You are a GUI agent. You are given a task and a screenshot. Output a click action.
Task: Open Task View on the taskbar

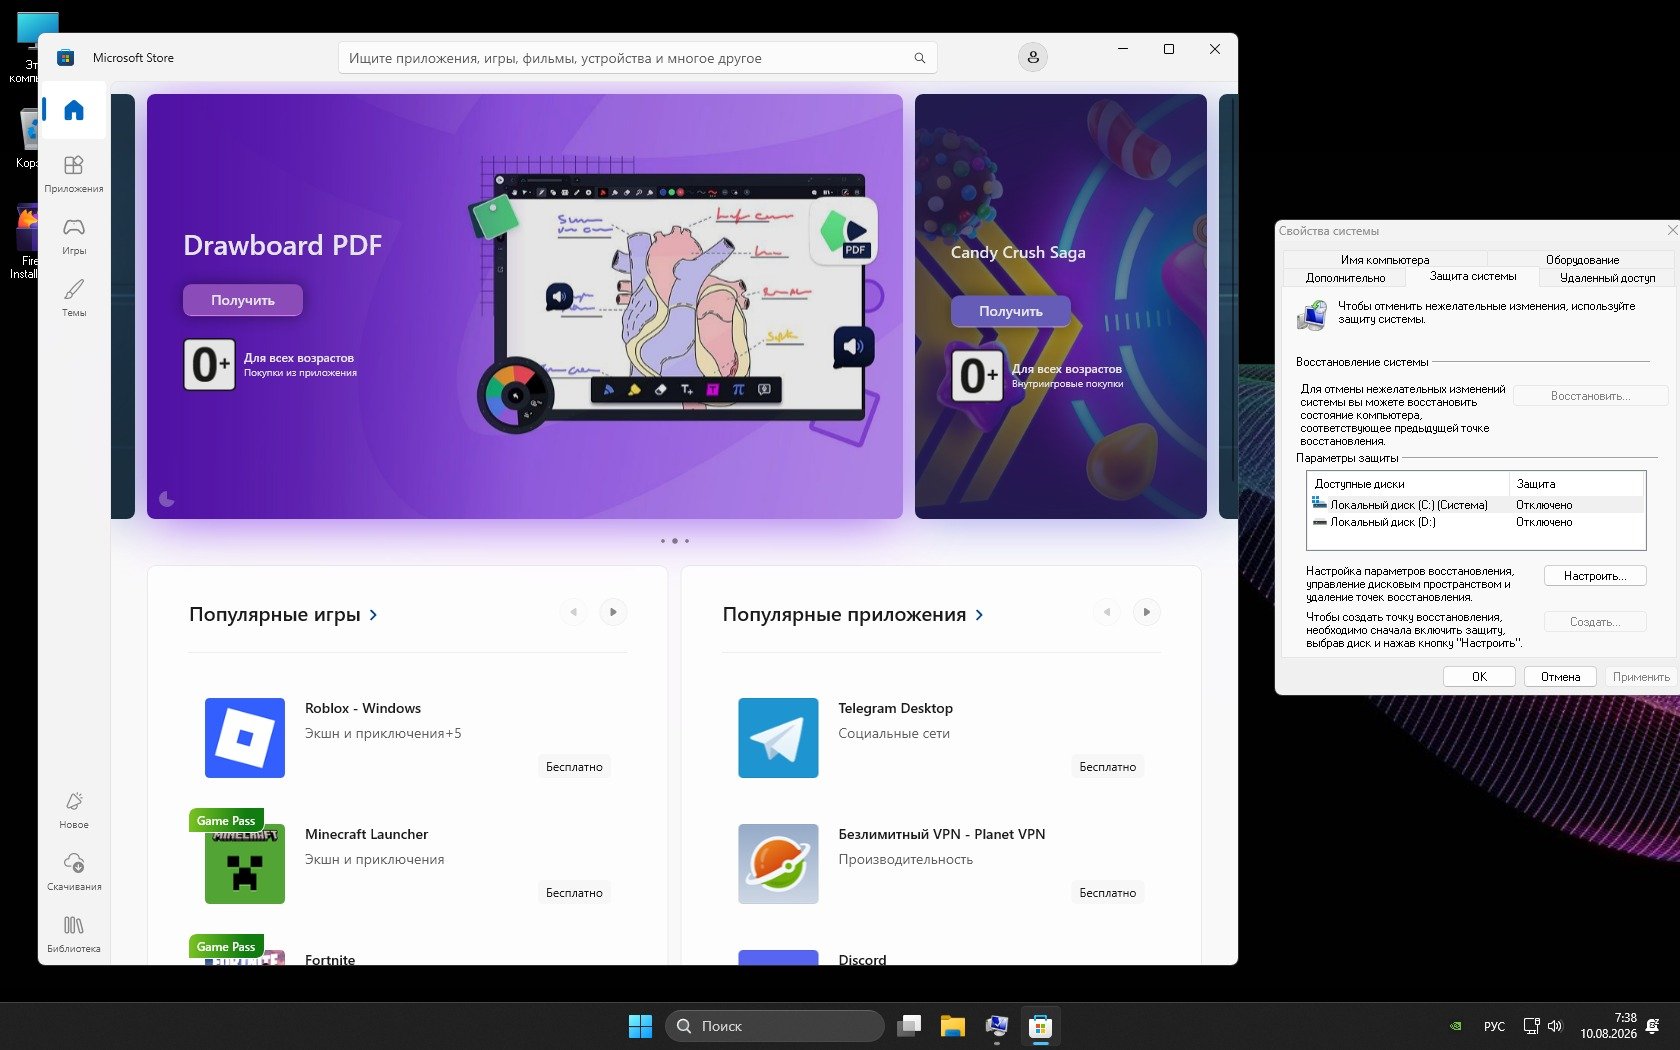(x=909, y=1026)
